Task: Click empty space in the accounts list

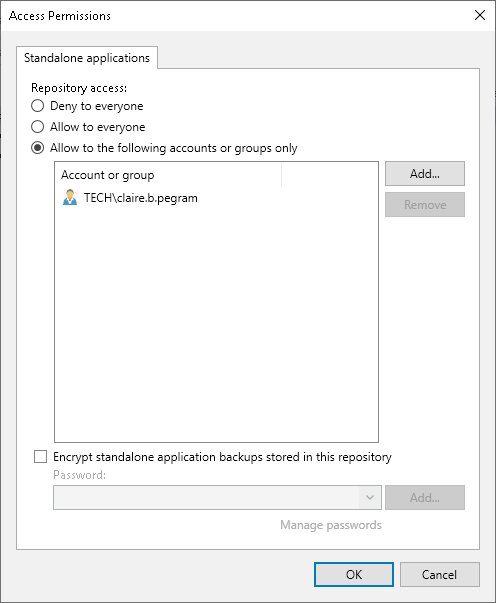Action: click(x=216, y=327)
